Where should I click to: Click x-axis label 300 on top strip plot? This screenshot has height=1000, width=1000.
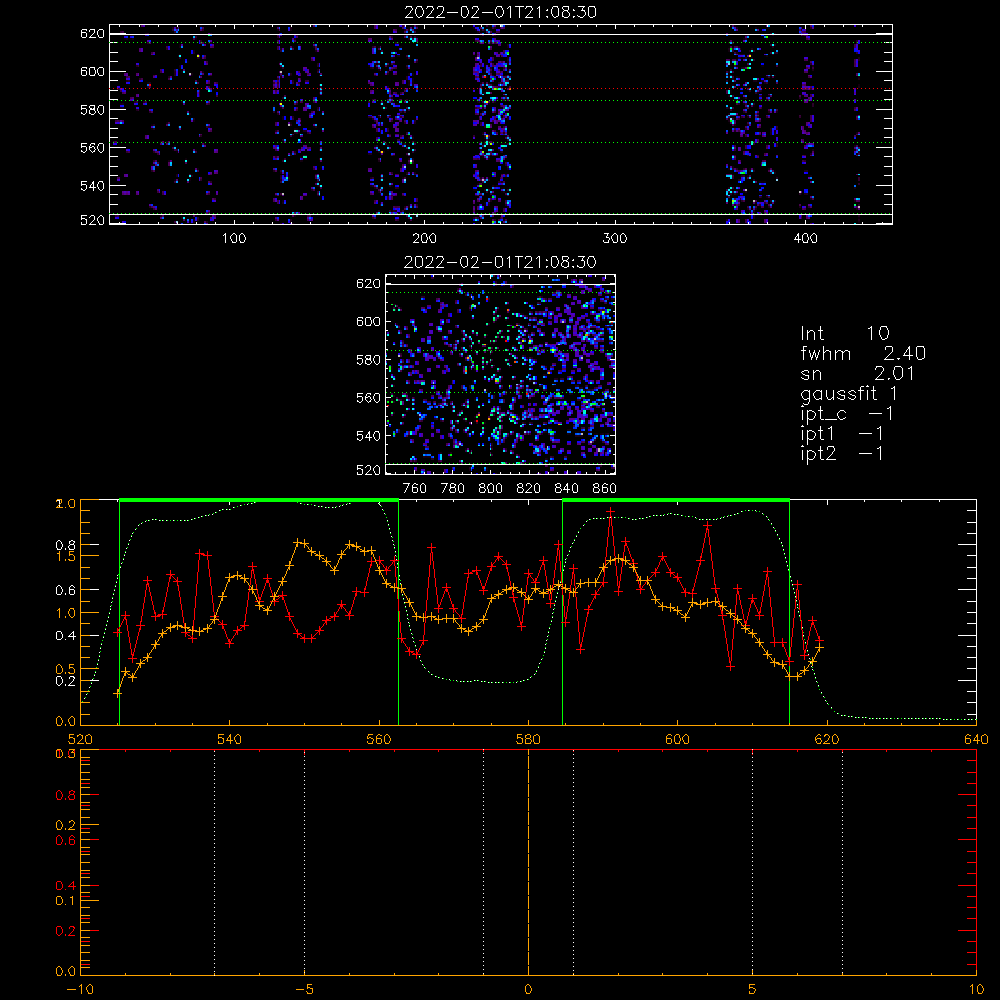tap(615, 239)
